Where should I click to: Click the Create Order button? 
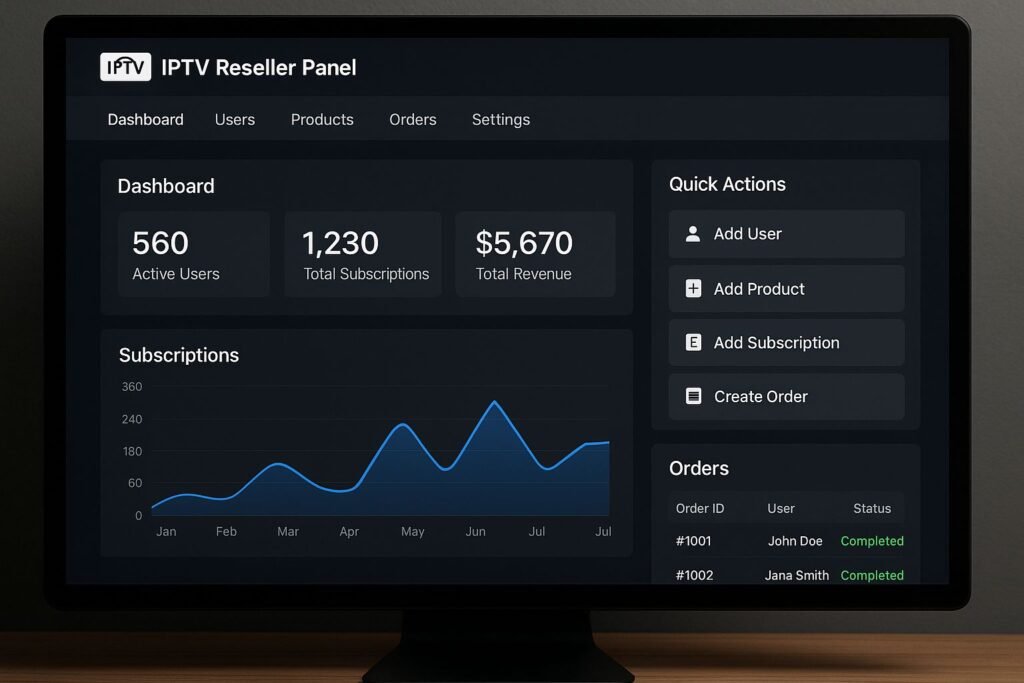coord(785,396)
